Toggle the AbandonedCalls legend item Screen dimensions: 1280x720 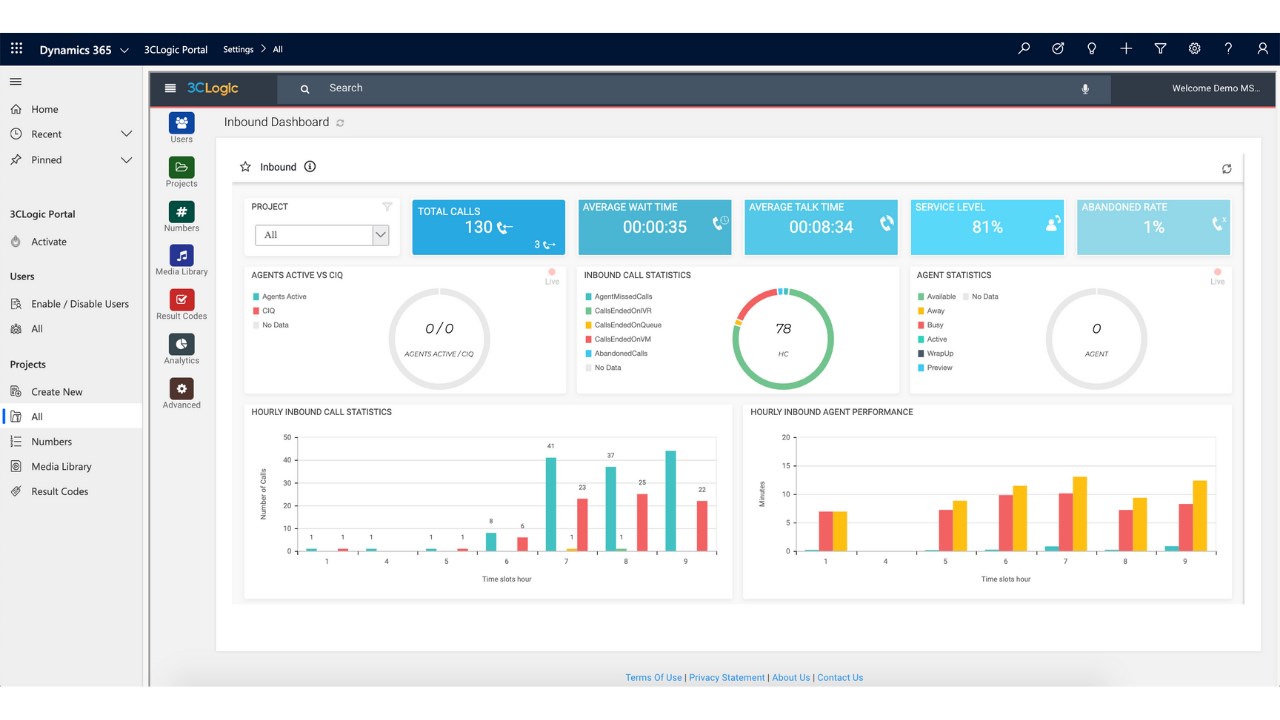616,354
